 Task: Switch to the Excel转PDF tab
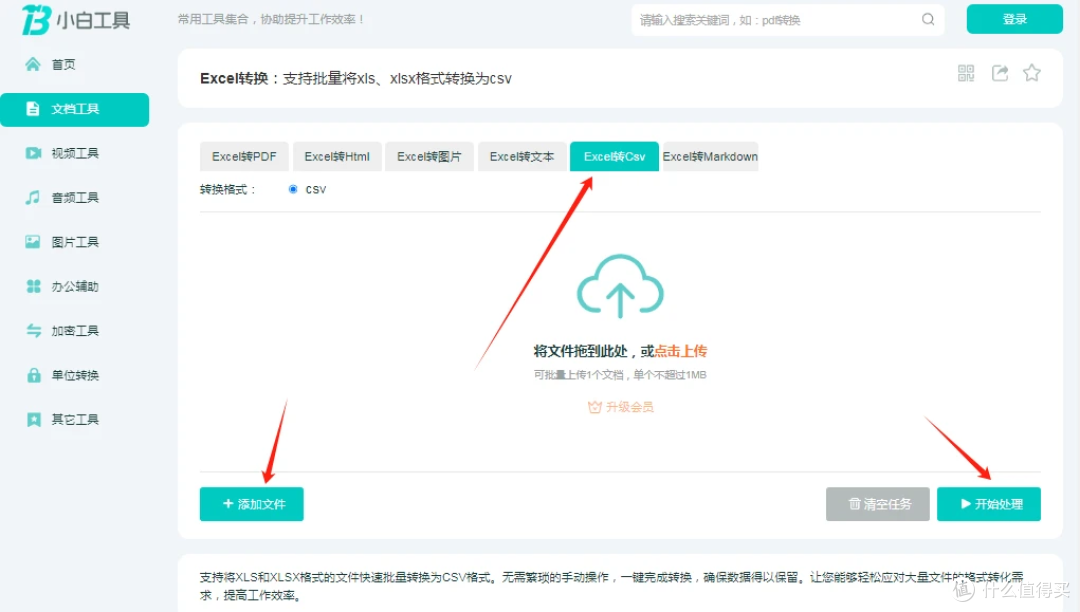(x=244, y=157)
